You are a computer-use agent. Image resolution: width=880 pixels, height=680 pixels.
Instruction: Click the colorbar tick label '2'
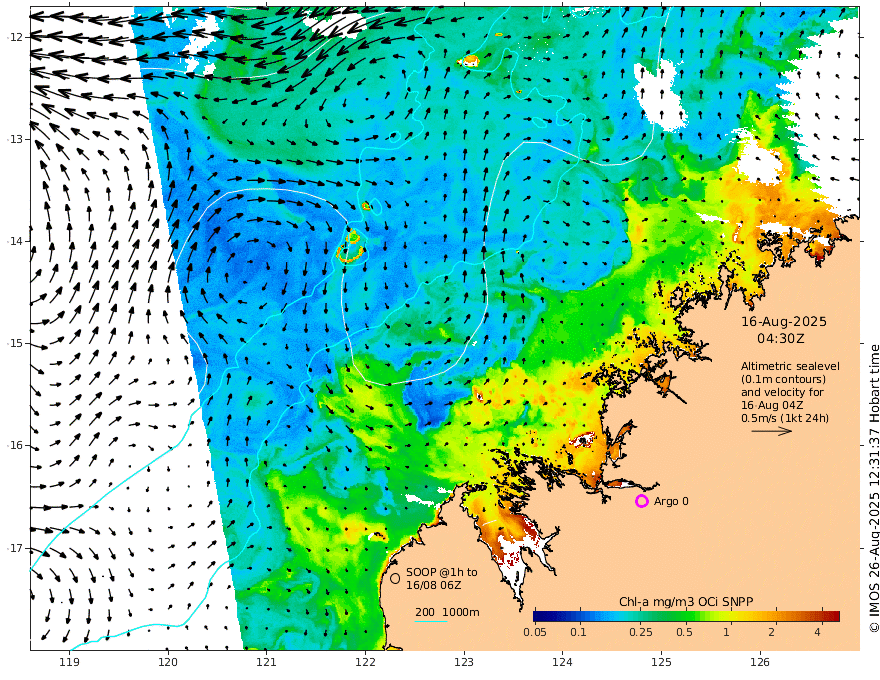(772, 632)
